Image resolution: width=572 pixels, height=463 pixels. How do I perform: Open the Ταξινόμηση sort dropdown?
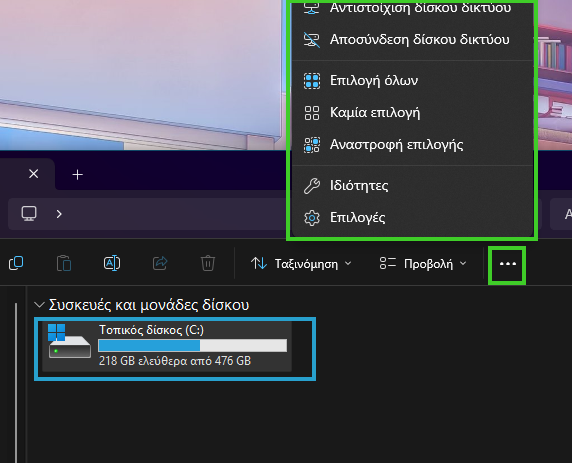[x=301, y=263]
